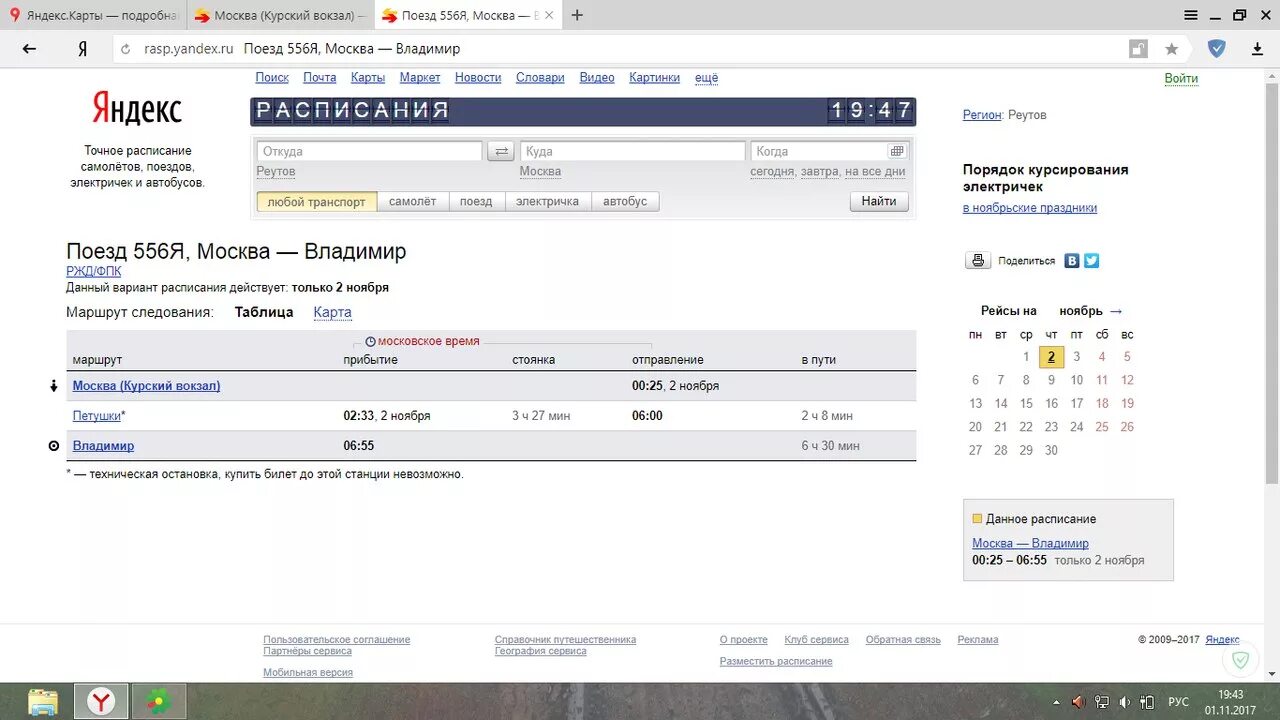
Task: Open 'Картинки' in top navigation
Action: pyautogui.click(x=654, y=78)
